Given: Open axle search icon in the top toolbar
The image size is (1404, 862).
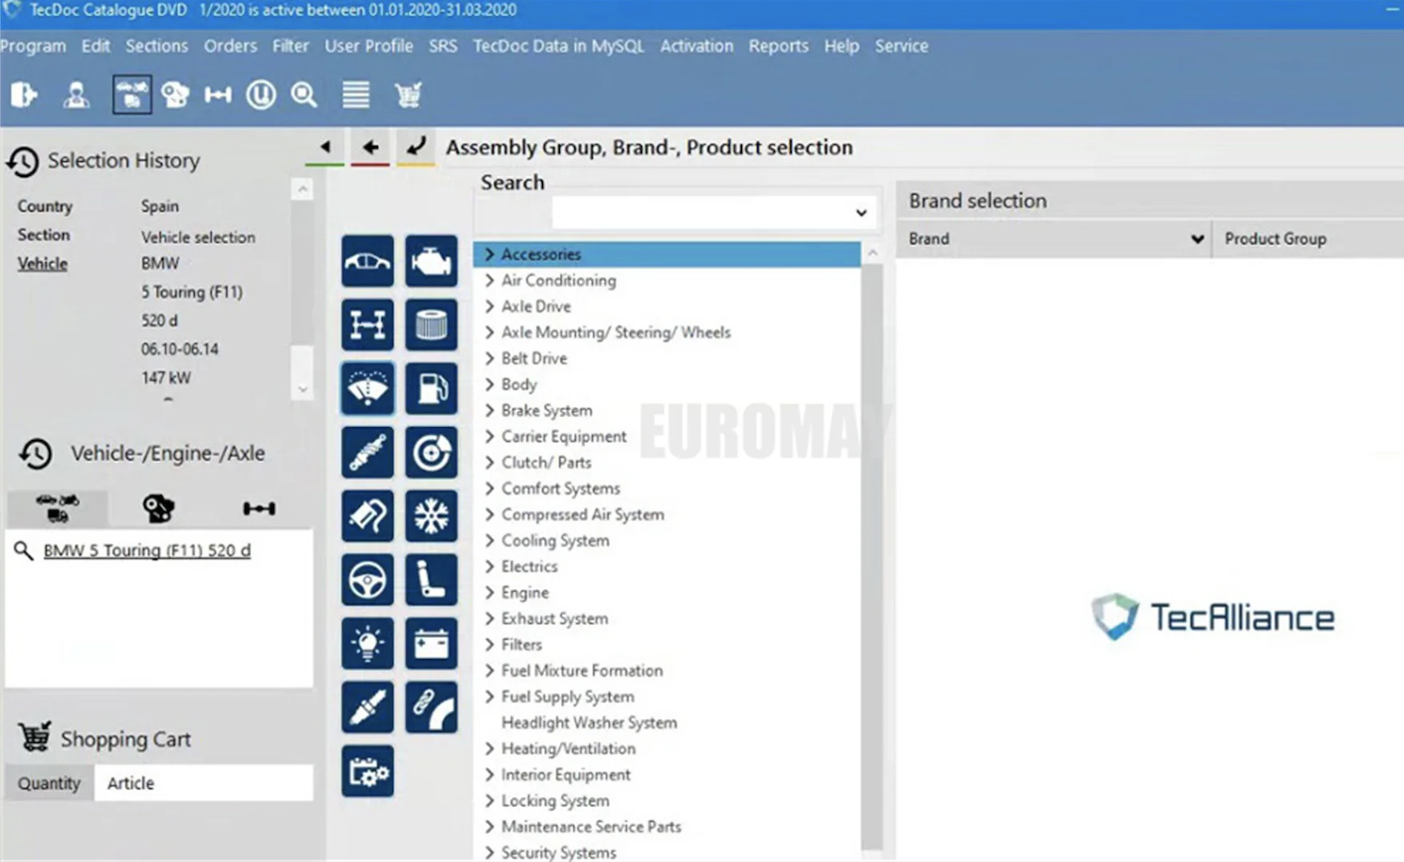Looking at the screenshot, I should [x=218, y=95].
